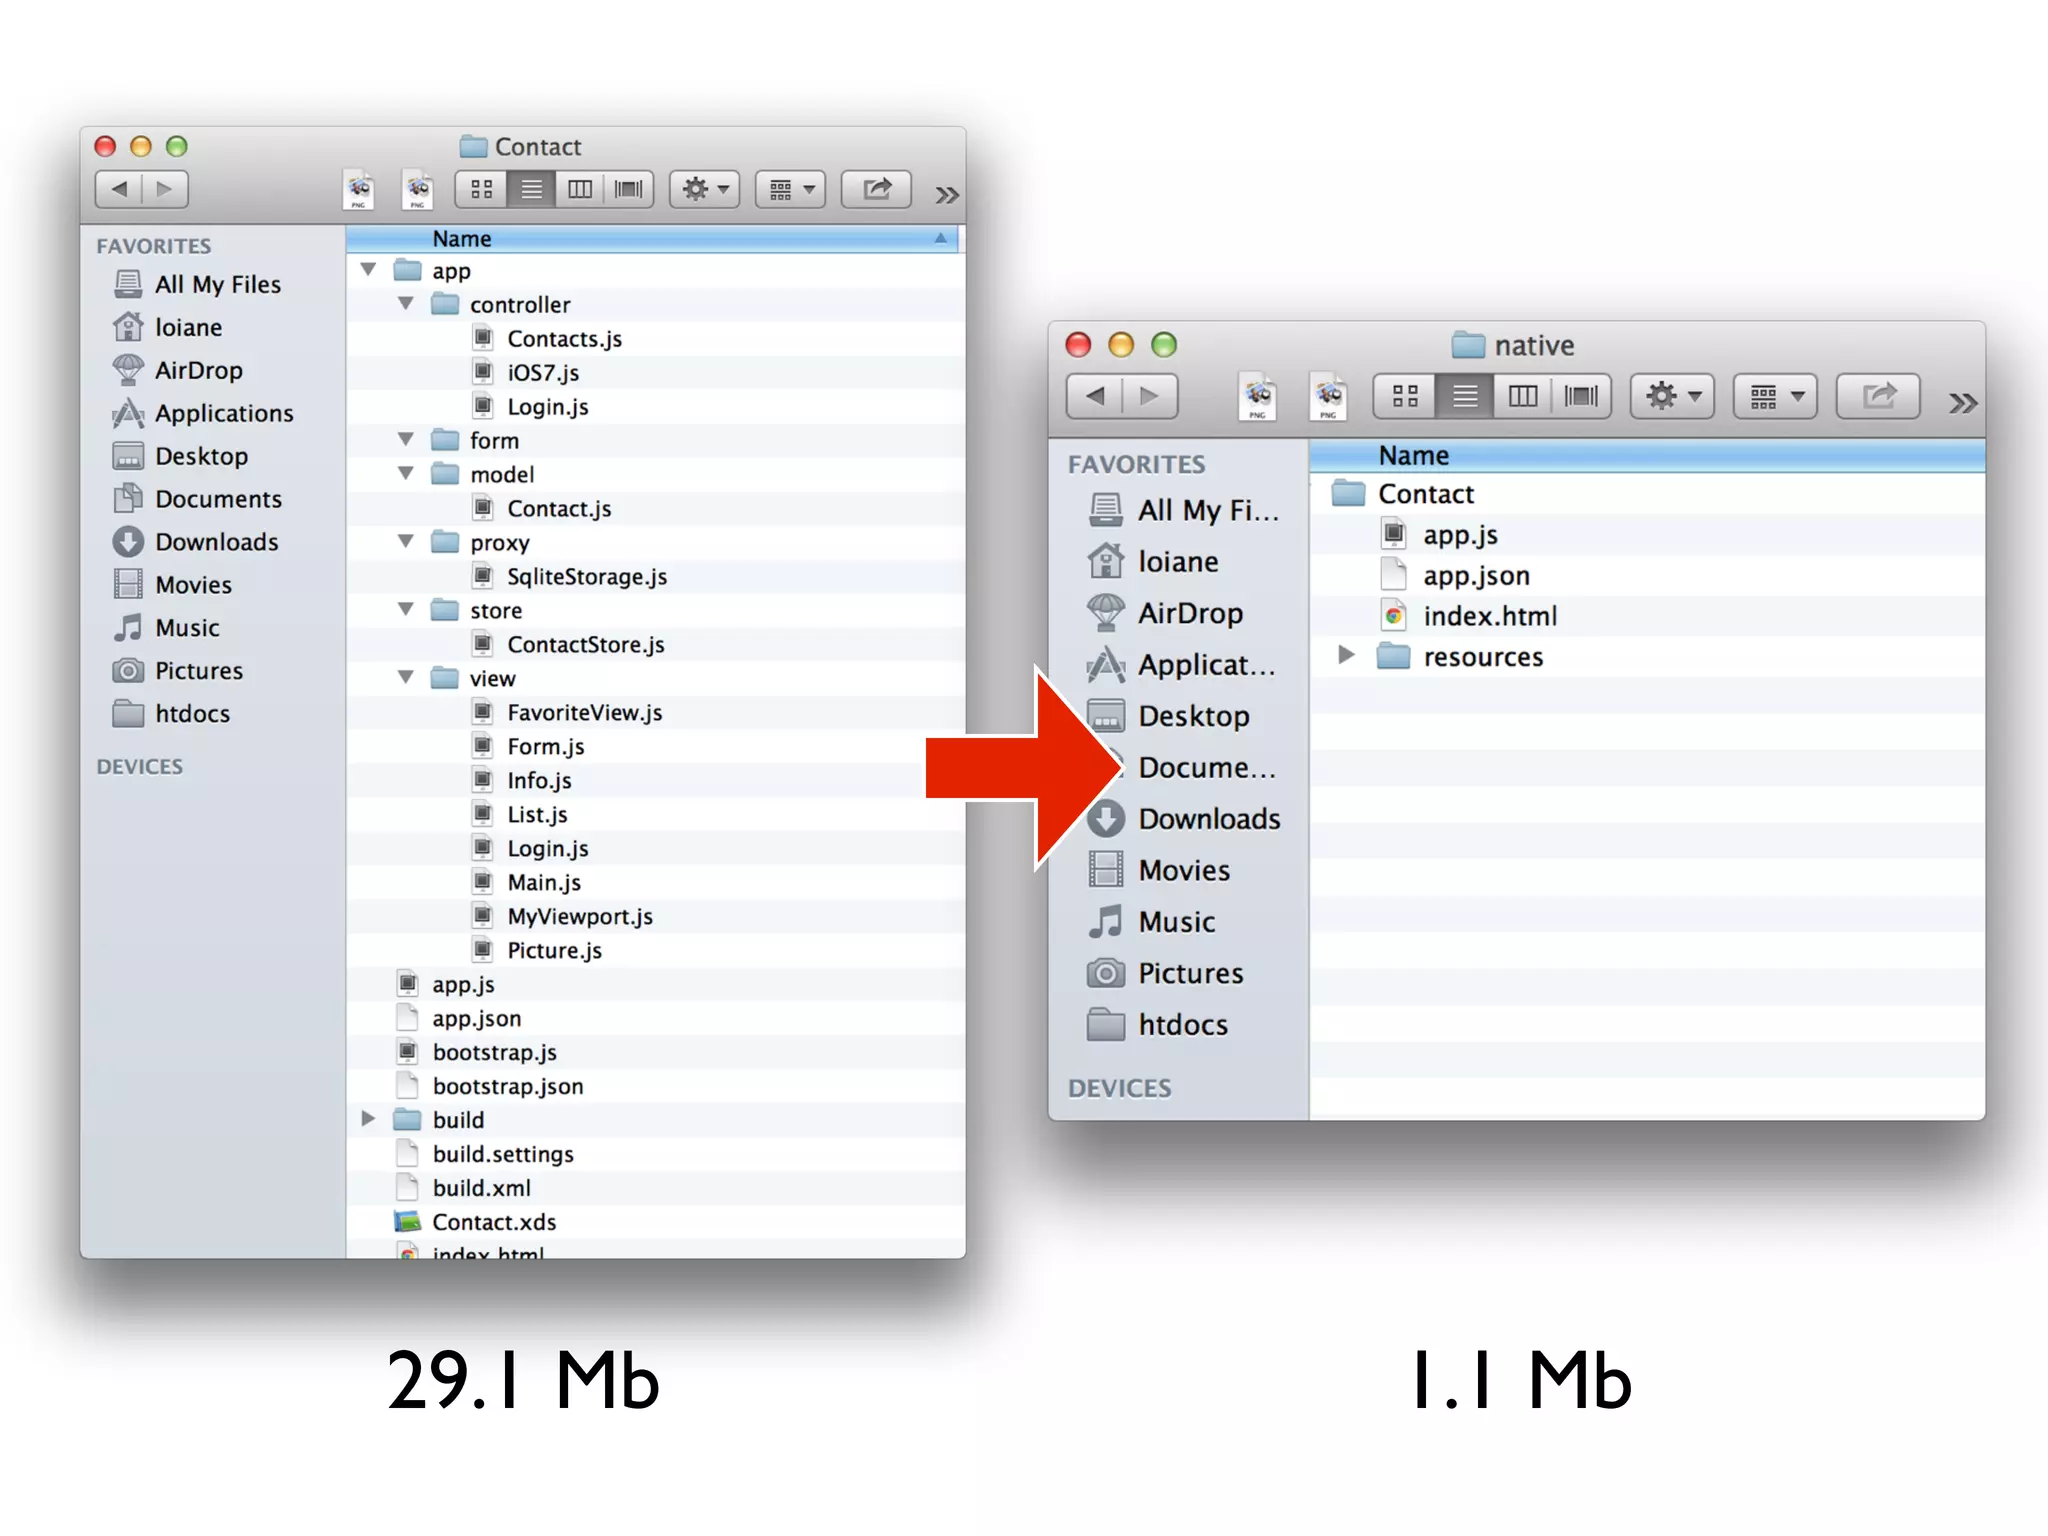The width and height of the screenshot is (2048, 1536).
Task: Sort by Name column in native window
Action: (x=1647, y=456)
